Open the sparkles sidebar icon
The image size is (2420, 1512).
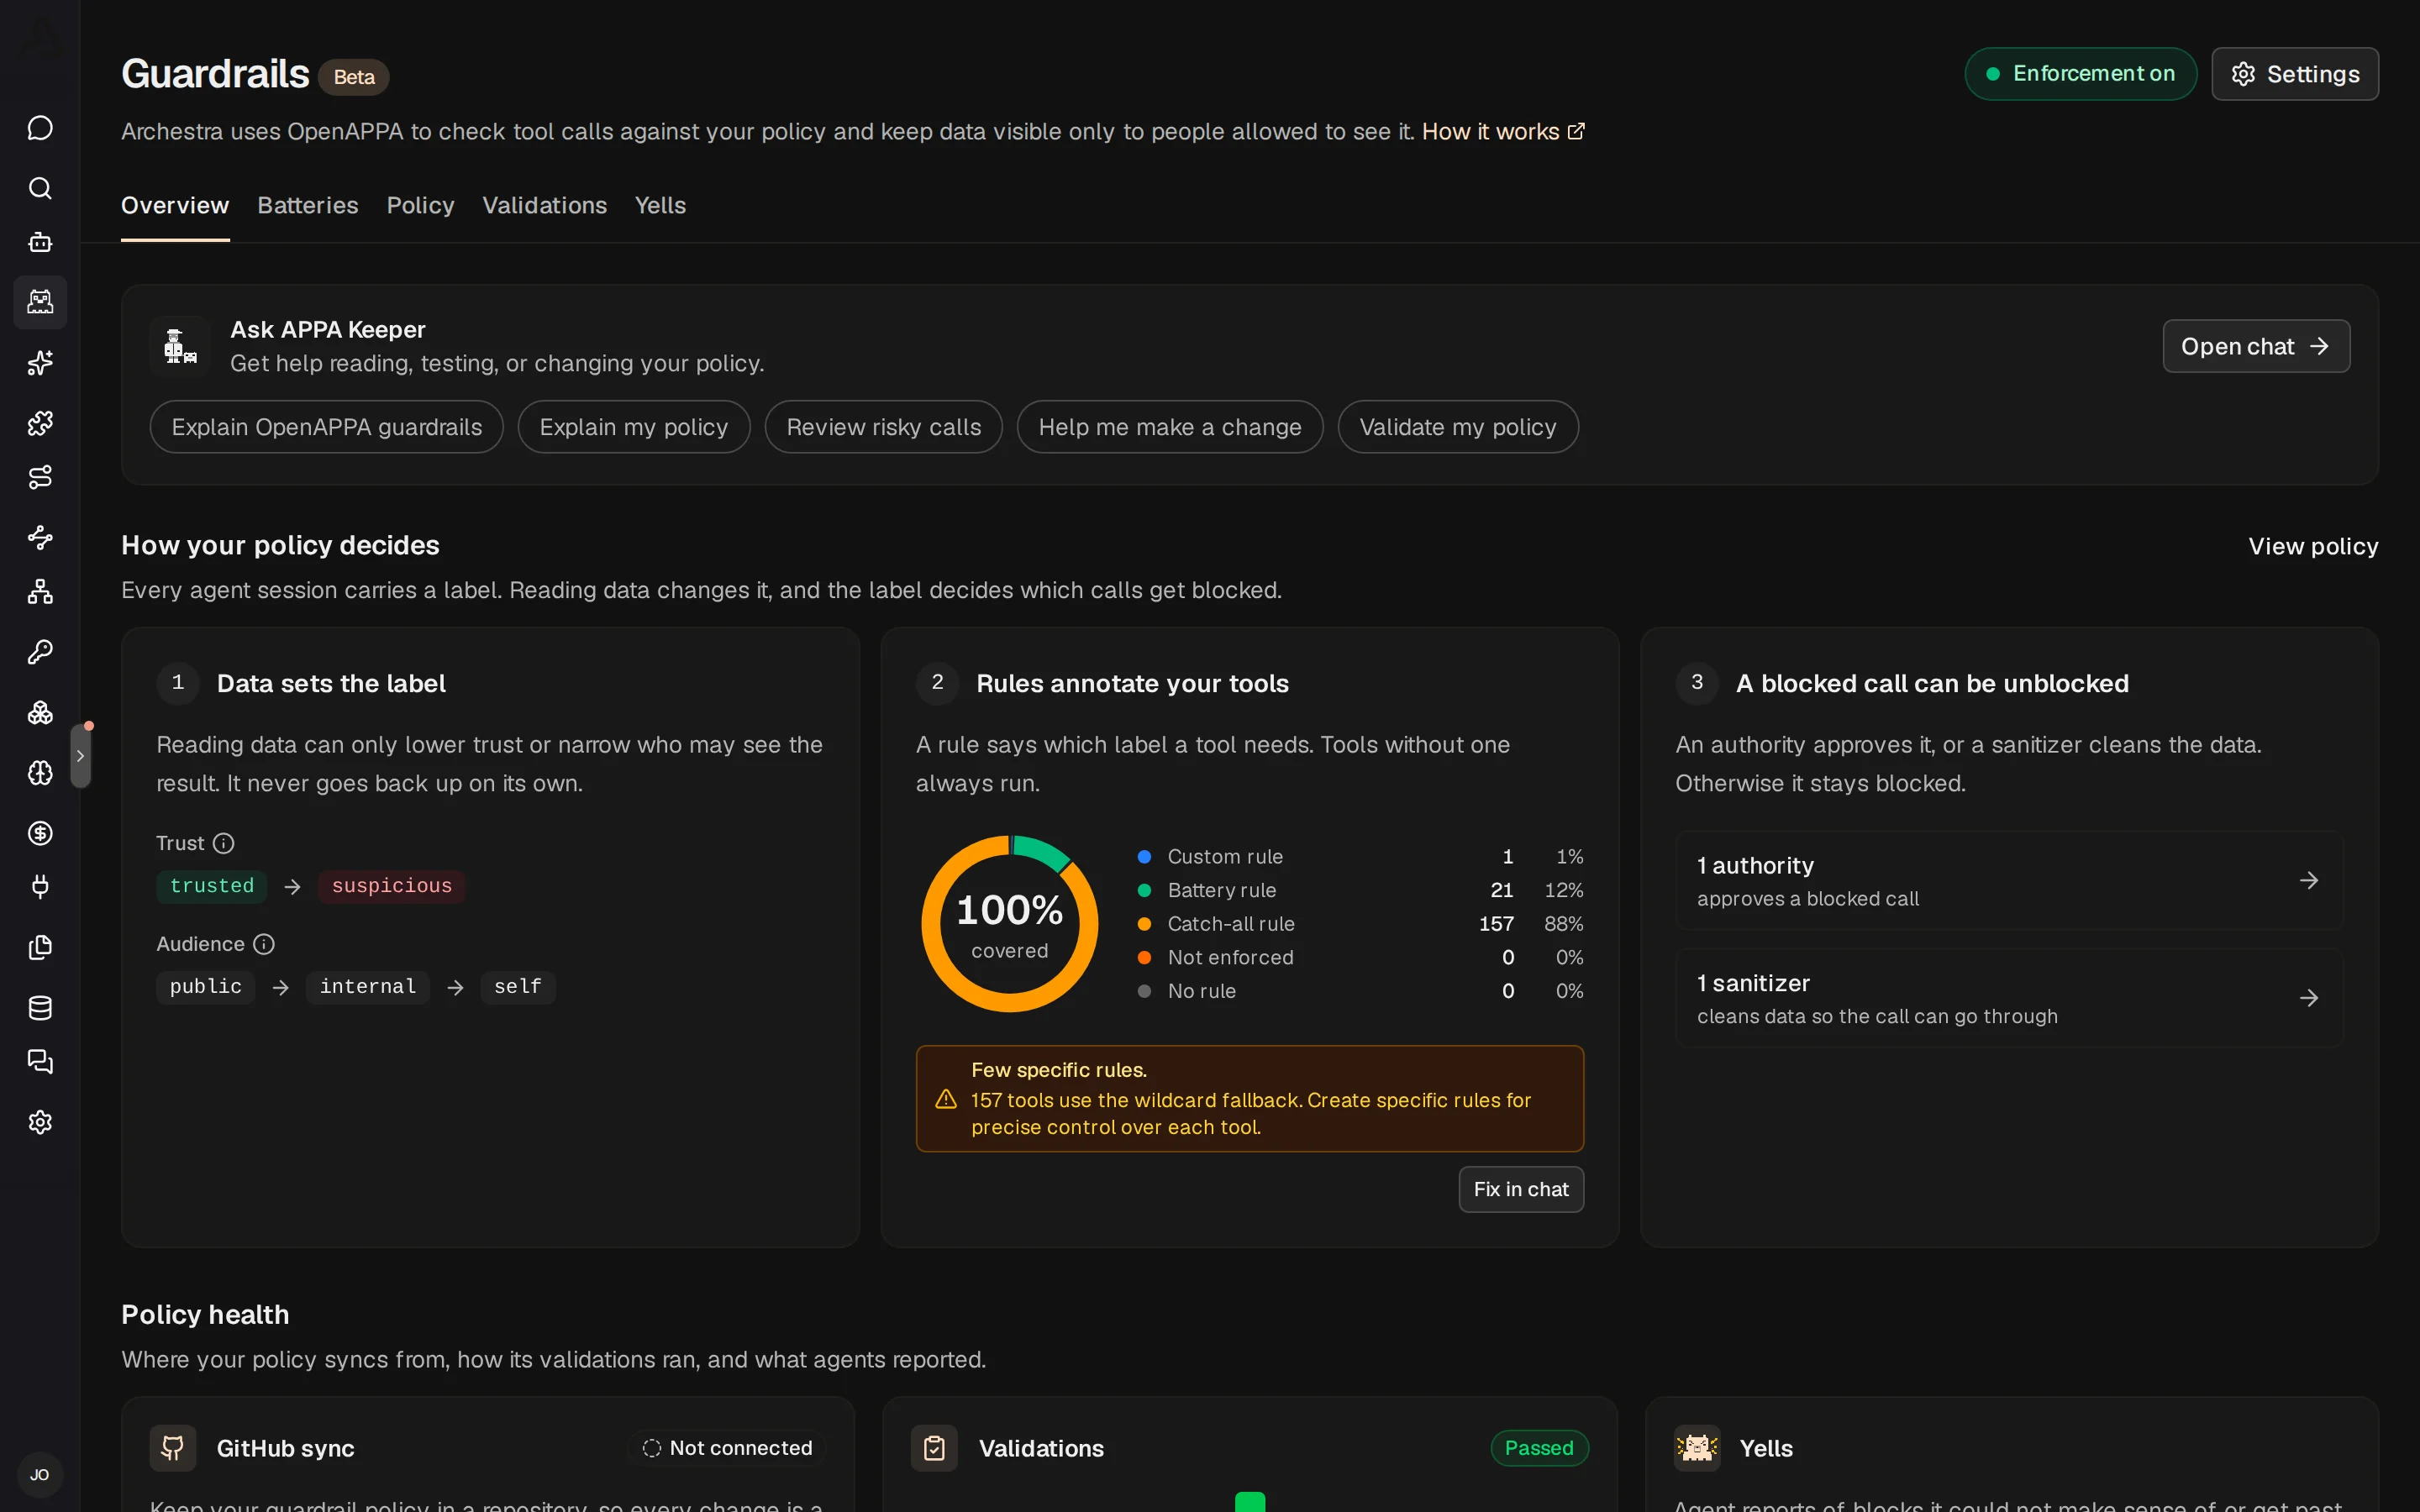[40, 363]
